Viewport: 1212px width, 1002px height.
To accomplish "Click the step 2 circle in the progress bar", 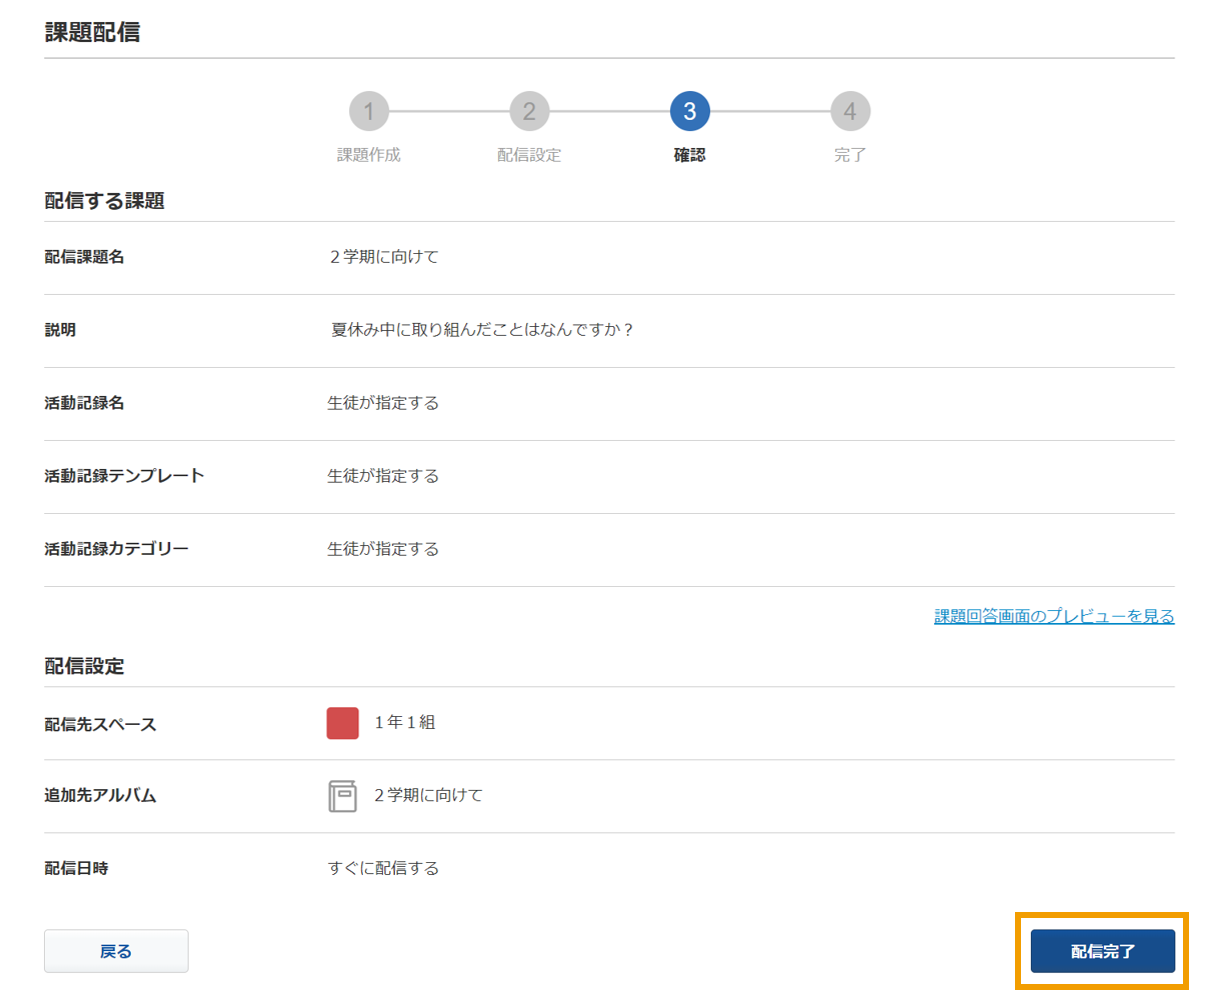I will (x=529, y=112).
